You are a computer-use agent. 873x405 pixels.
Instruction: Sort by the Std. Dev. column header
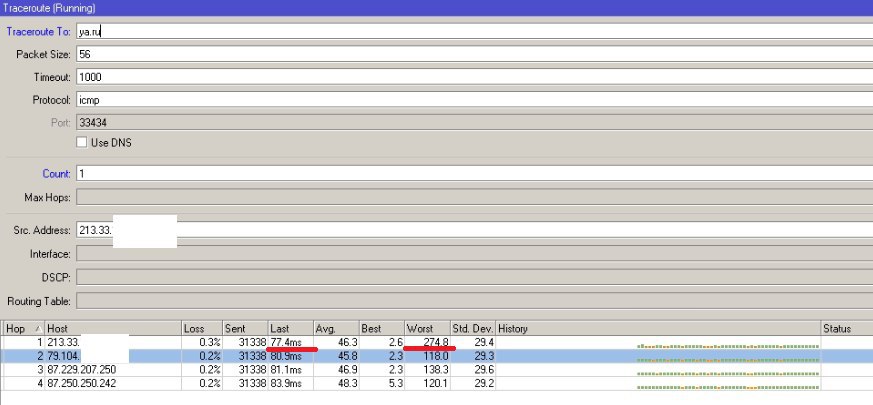[x=473, y=328]
